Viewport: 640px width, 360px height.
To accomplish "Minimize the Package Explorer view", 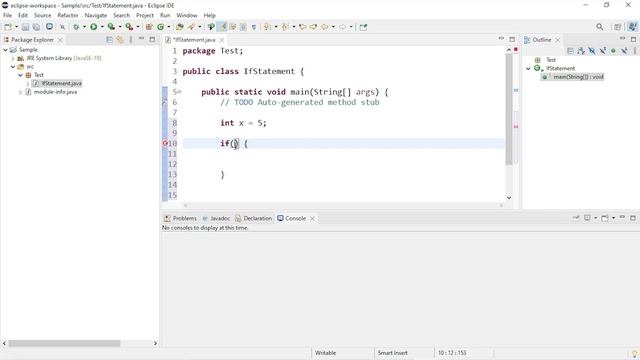I will click(141, 39).
